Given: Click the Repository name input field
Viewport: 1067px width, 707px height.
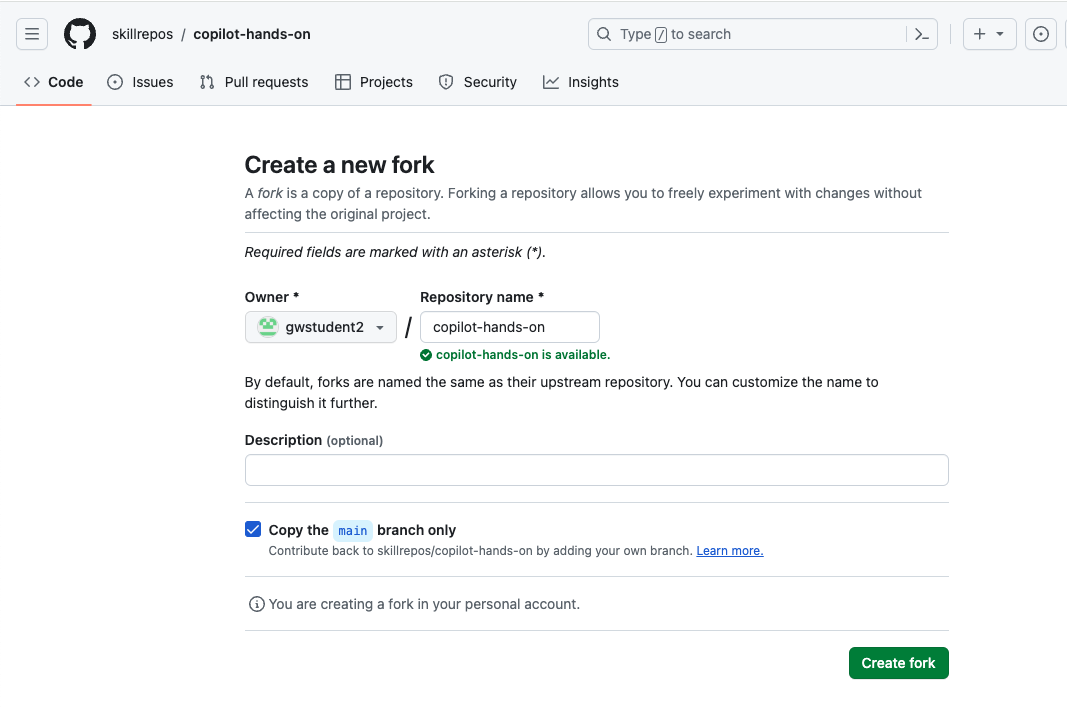Looking at the screenshot, I should click(x=510, y=327).
